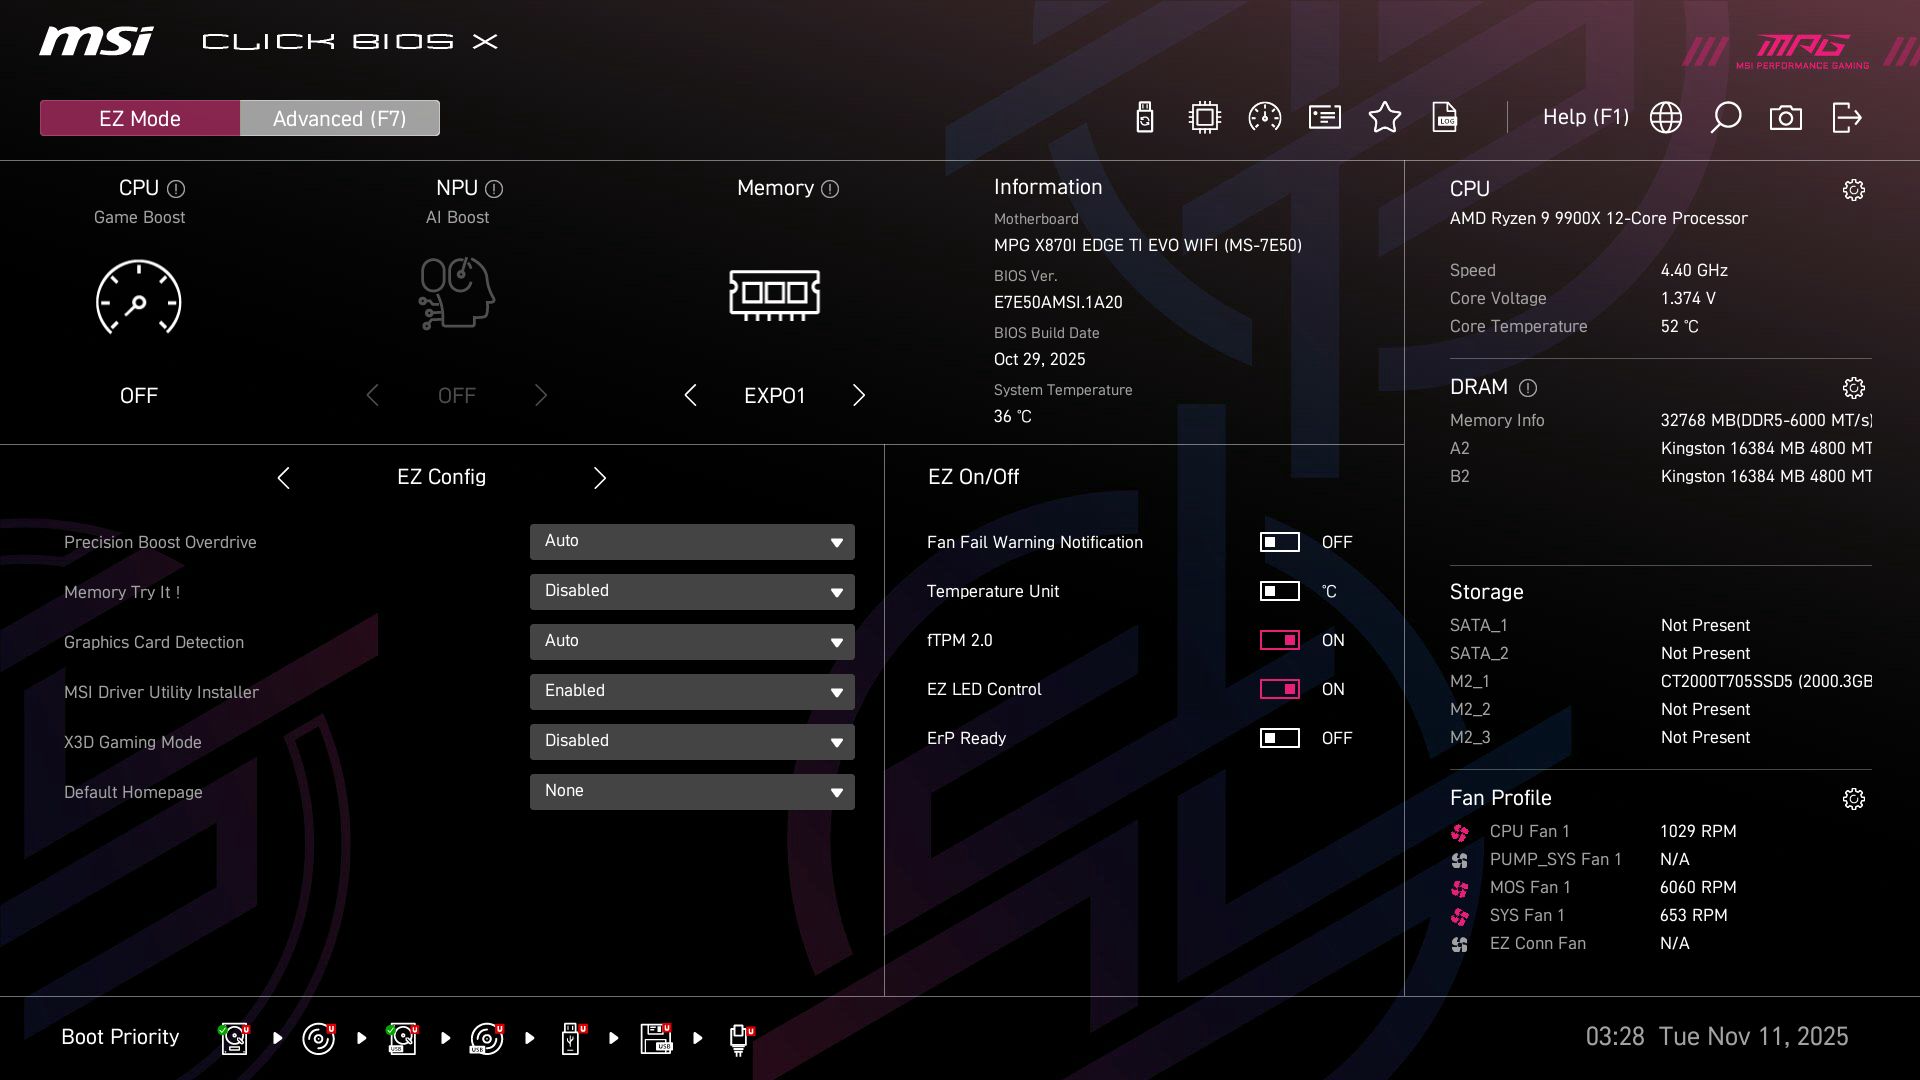Screen dimensions: 1920x1080
Task: Open the language globe icon
Action: [x=1665, y=117]
